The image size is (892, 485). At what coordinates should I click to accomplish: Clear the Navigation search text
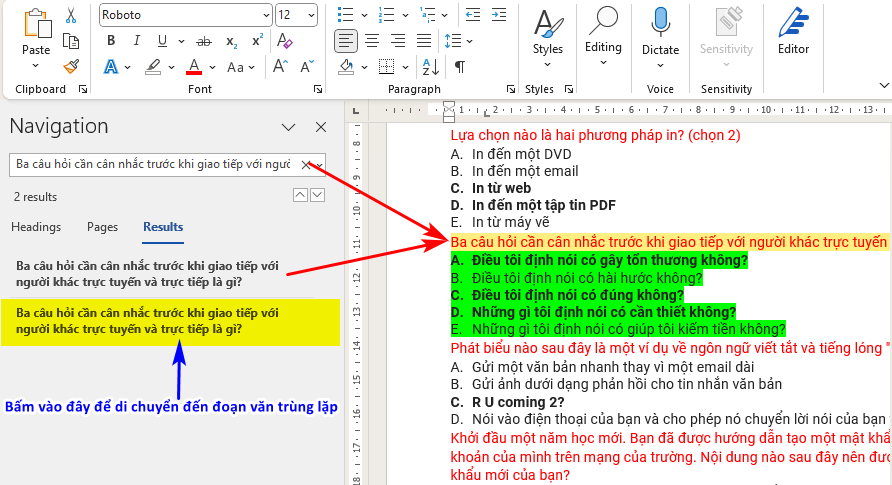pos(306,165)
